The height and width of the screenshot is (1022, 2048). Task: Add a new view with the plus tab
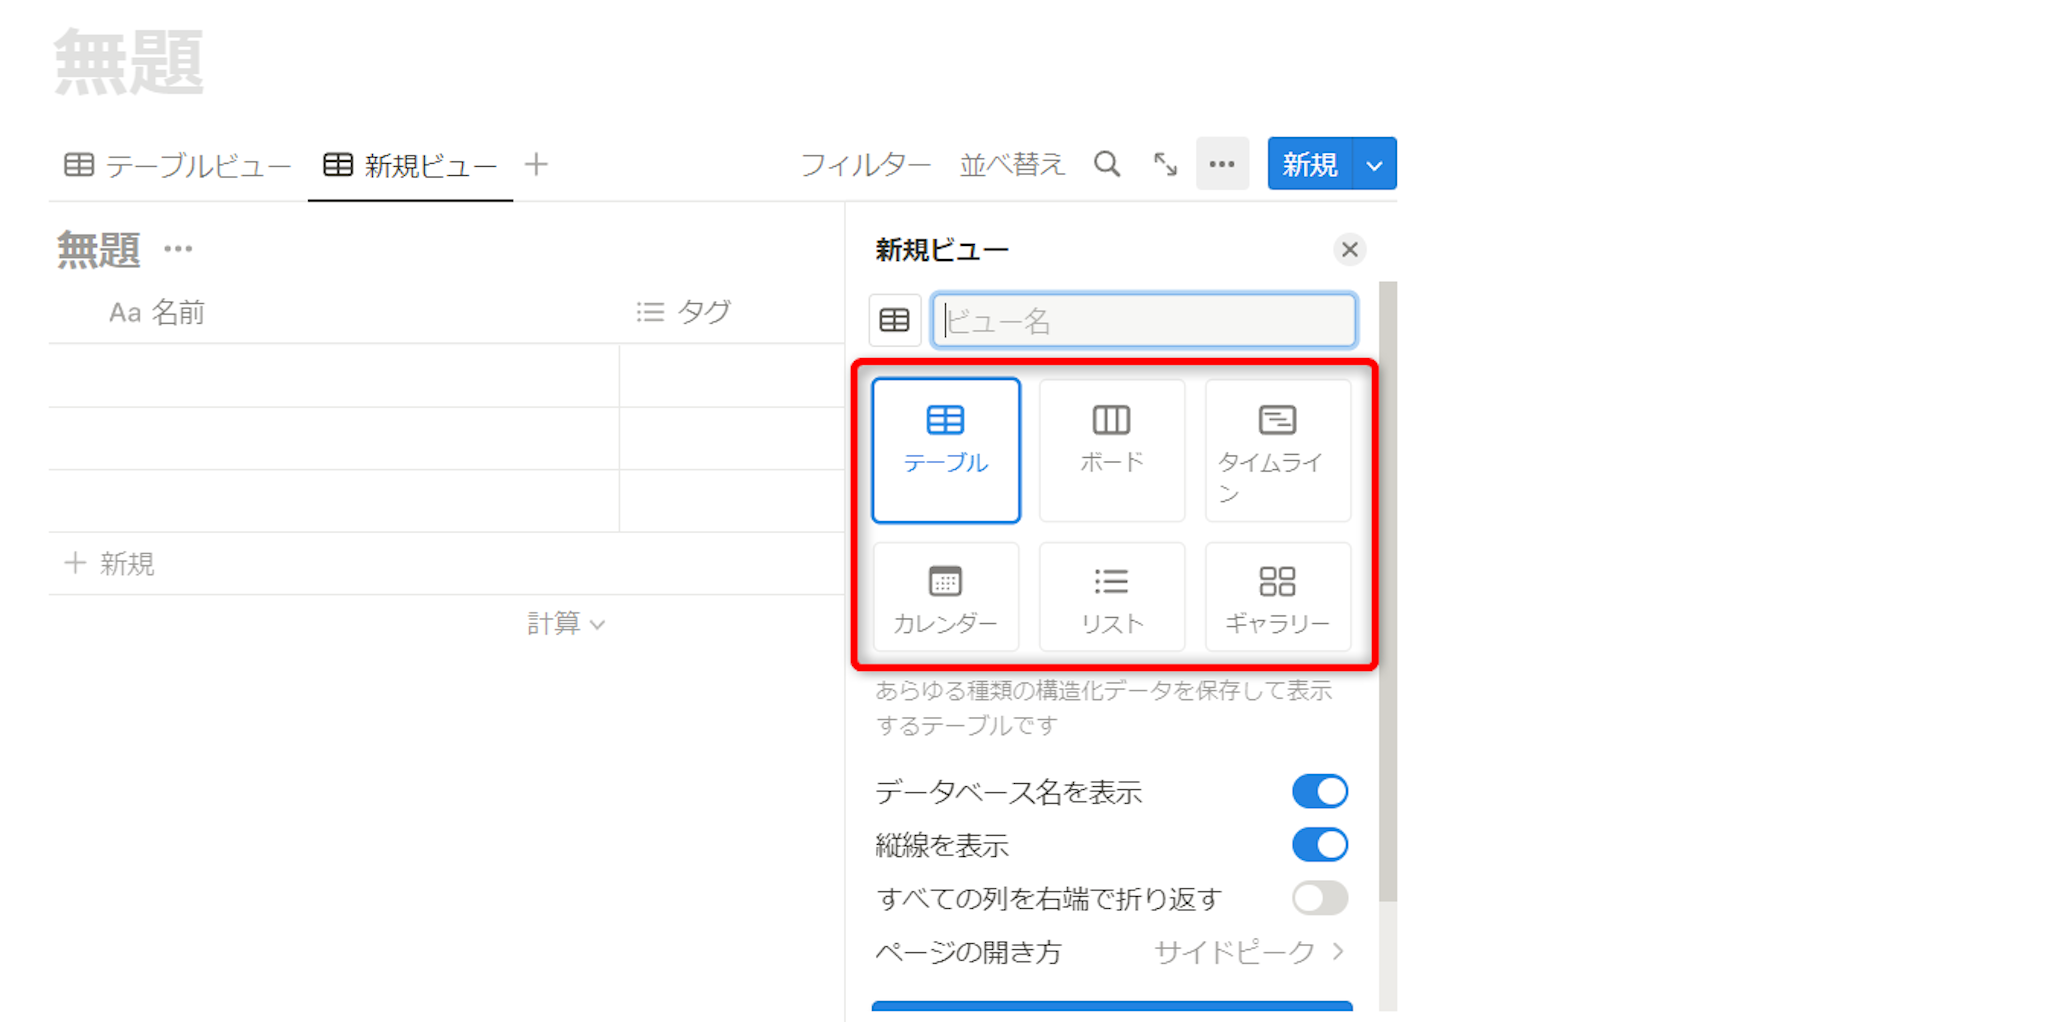(536, 165)
